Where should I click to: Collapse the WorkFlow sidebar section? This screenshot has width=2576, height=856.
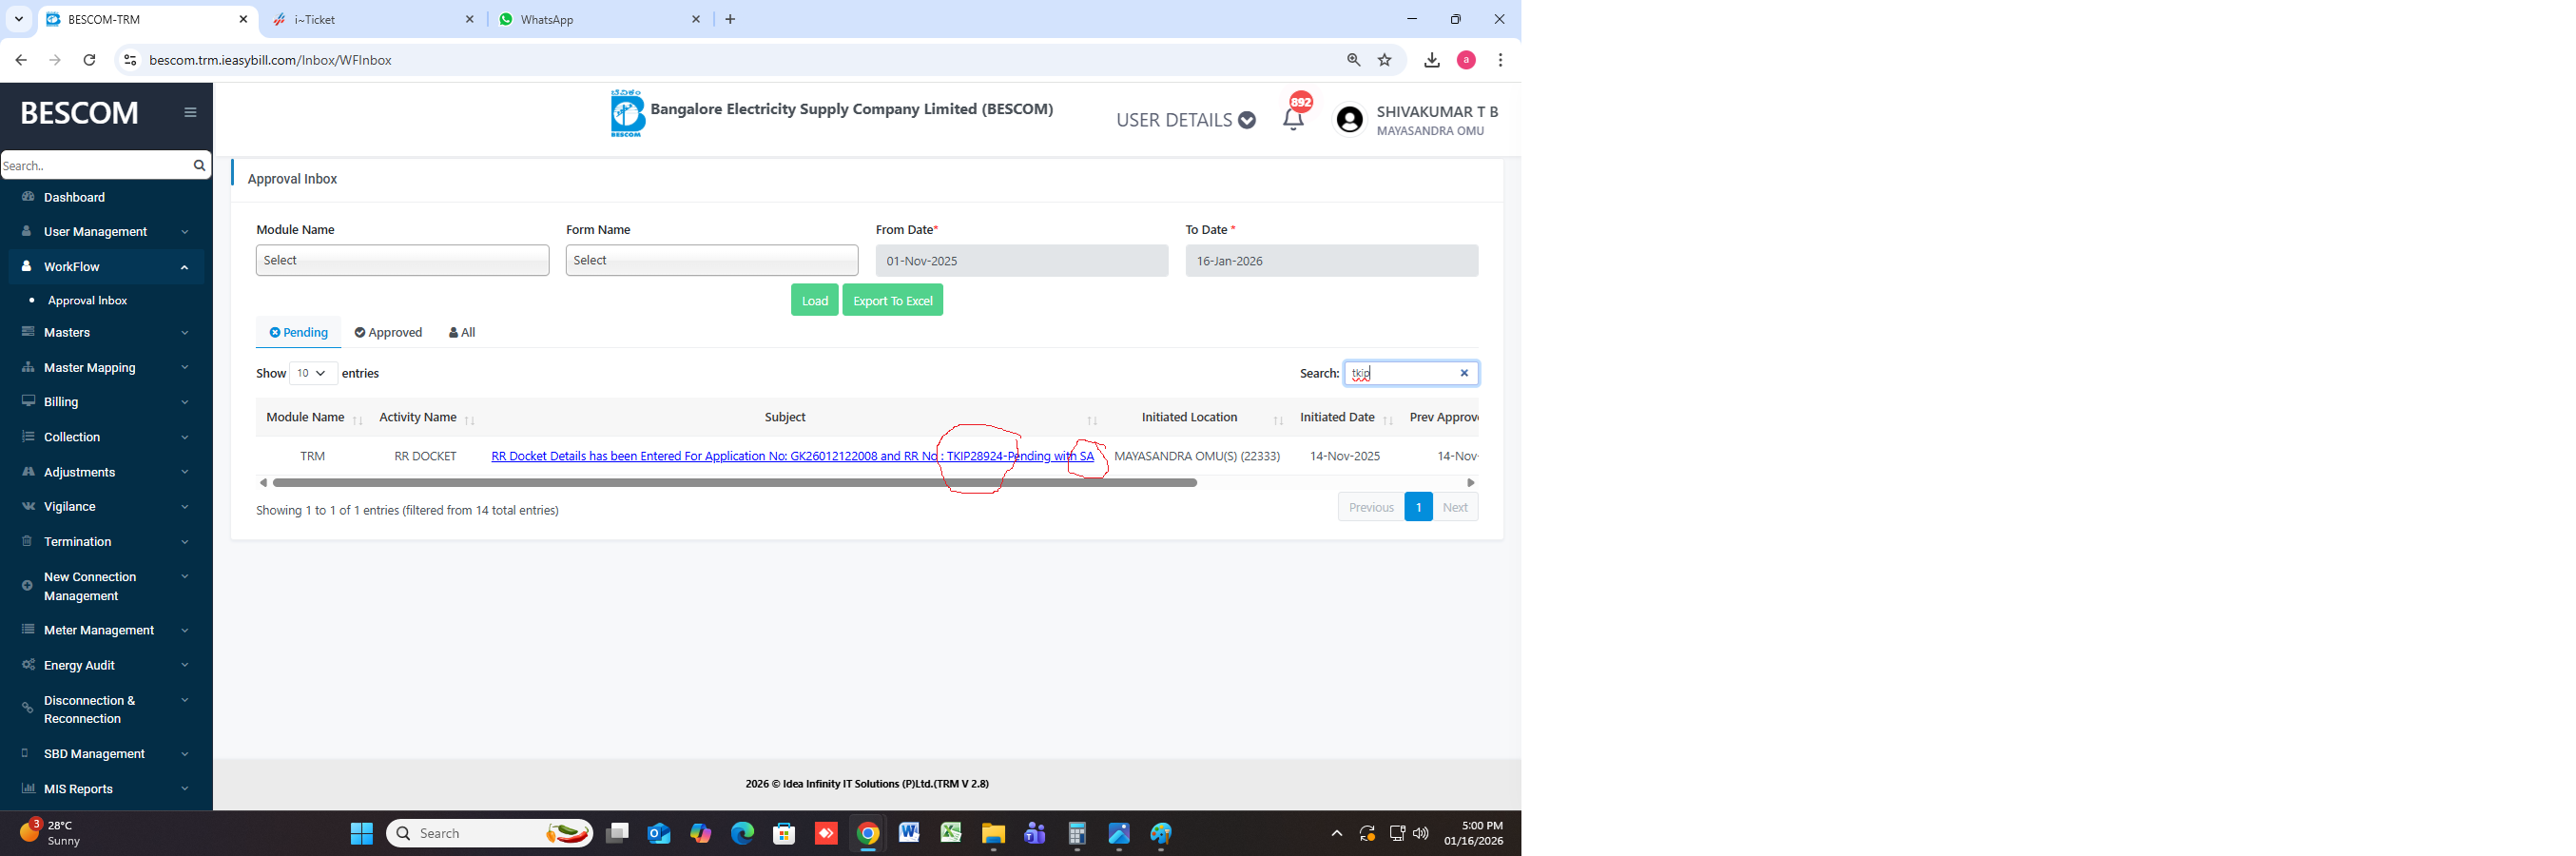coord(106,267)
